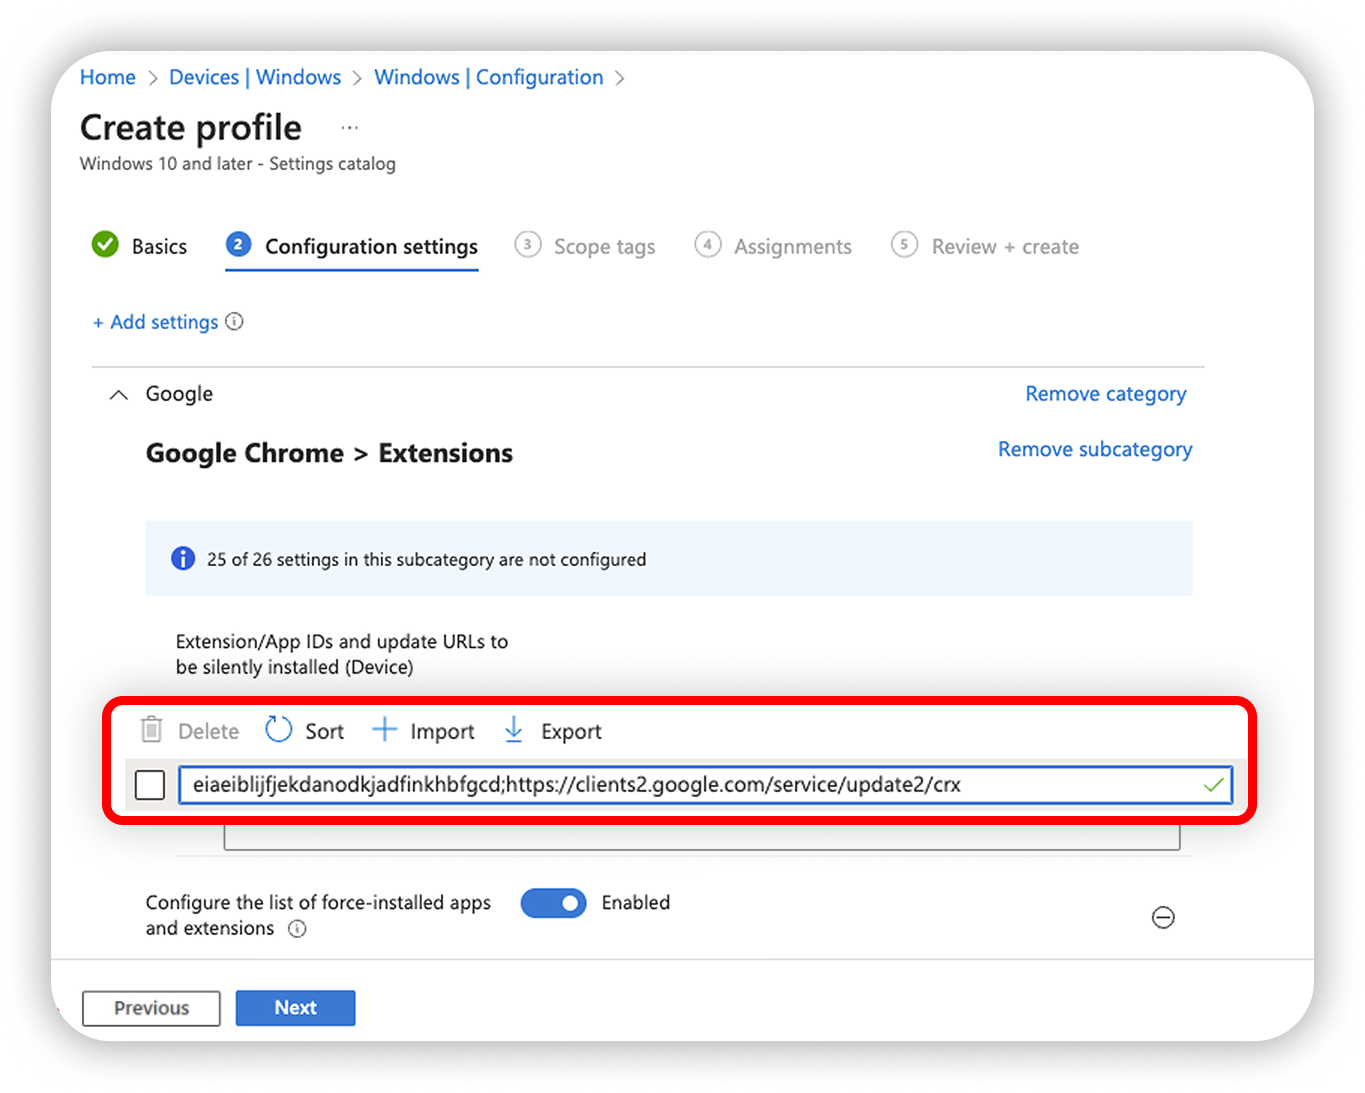The height and width of the screenshot is (1093, 1365).
Task: Remove the setting with the minus circle icon
Action: pos(1163,917)
